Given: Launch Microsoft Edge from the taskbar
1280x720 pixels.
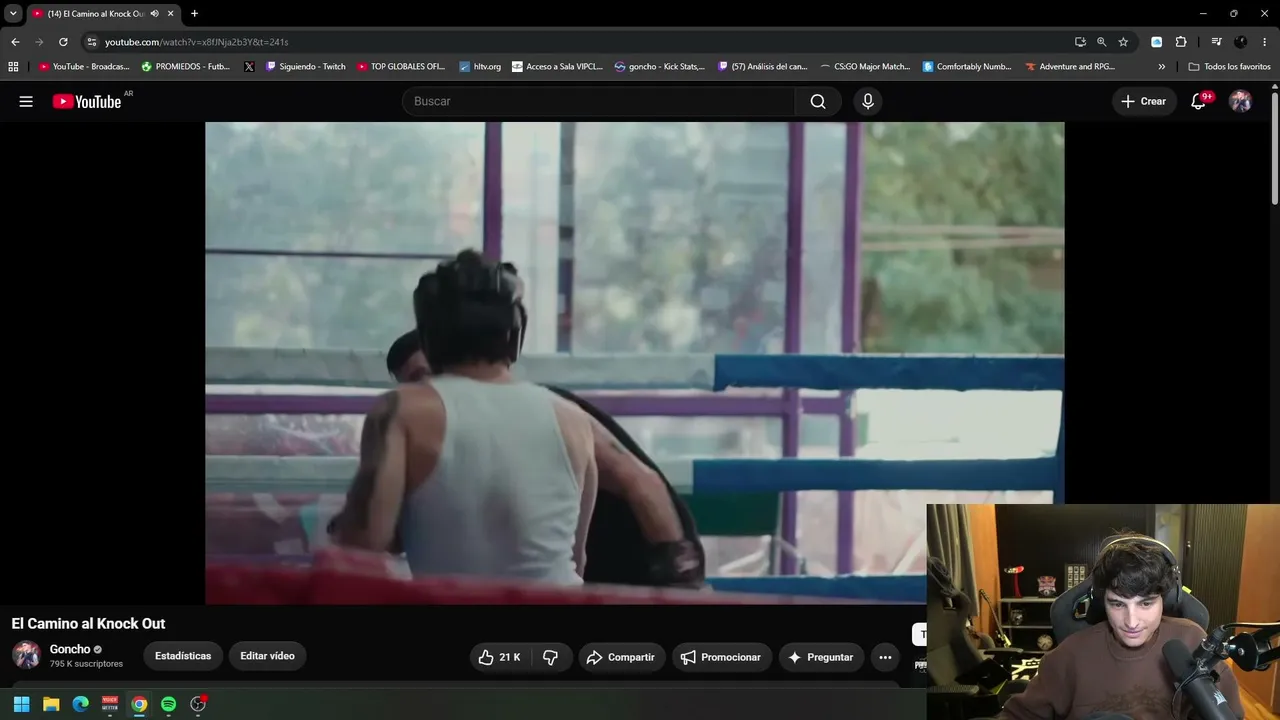Looking at the screenshot, I should pyautogui.click(x=80, y=704).
